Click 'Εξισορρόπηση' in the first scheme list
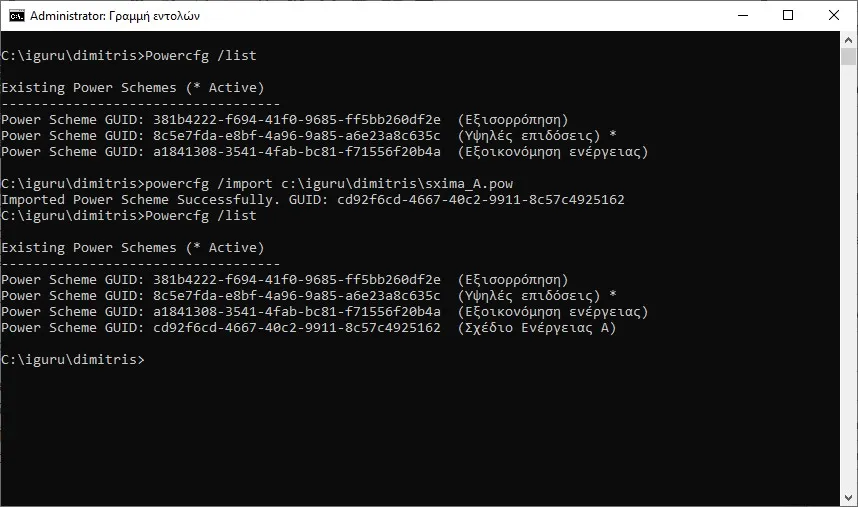 [512, 120]
